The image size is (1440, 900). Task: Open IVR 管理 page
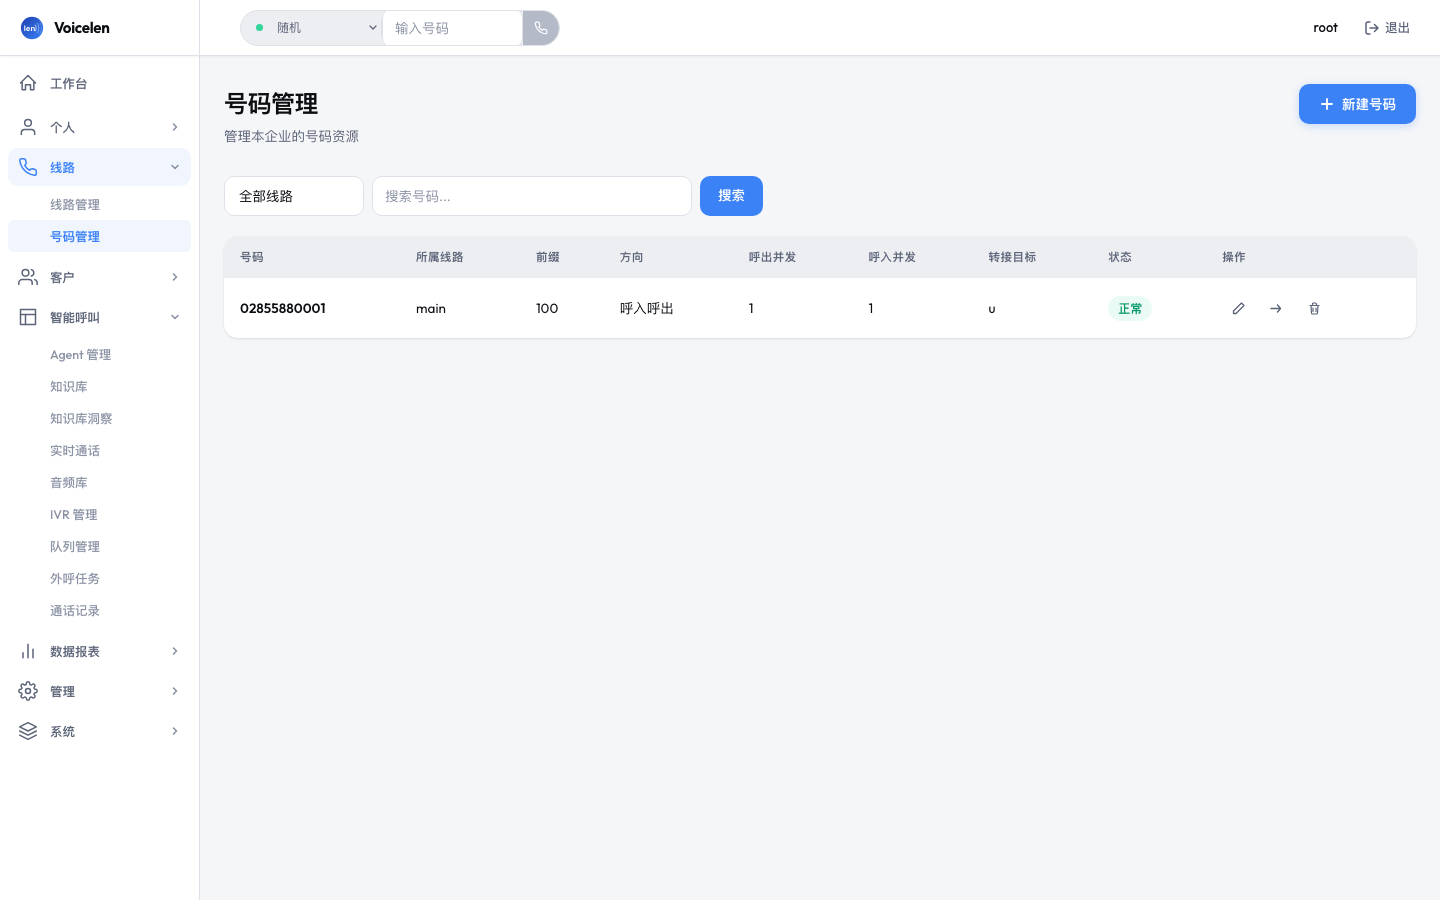point(99,514)
